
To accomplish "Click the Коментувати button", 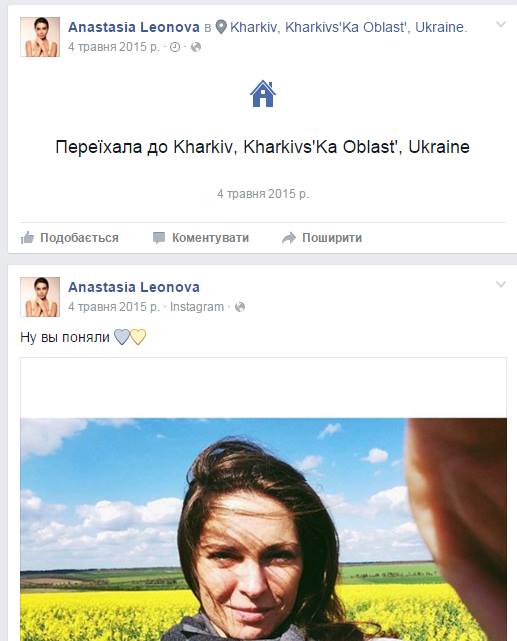I will tap(201, 238).
